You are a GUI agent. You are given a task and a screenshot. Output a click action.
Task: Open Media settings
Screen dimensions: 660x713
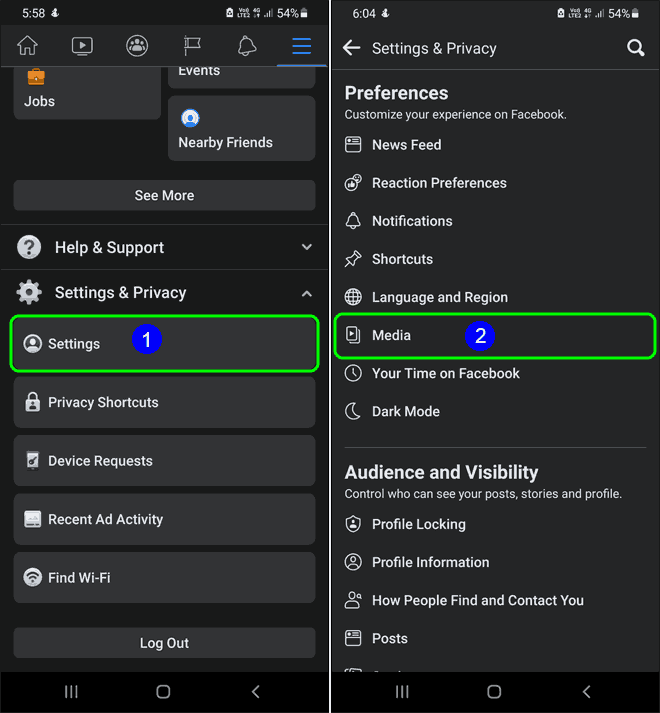(x=495, y=336)
